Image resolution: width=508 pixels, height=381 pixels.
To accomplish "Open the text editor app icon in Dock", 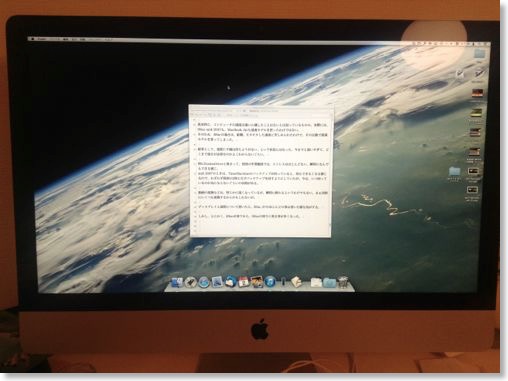I will click(296, 282).
